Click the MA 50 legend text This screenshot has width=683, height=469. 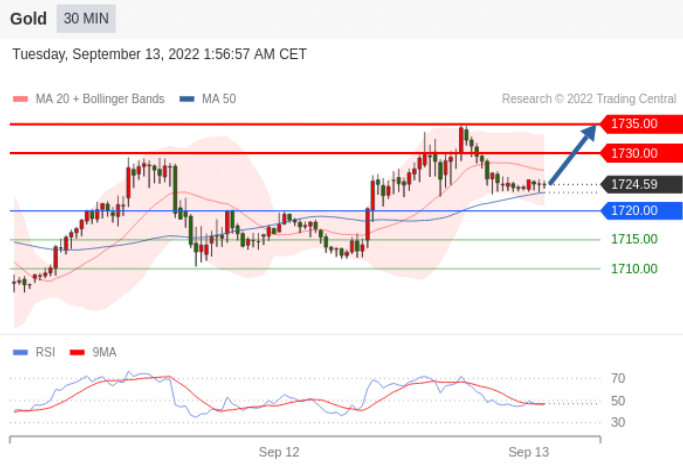click(x=219, y=99)
